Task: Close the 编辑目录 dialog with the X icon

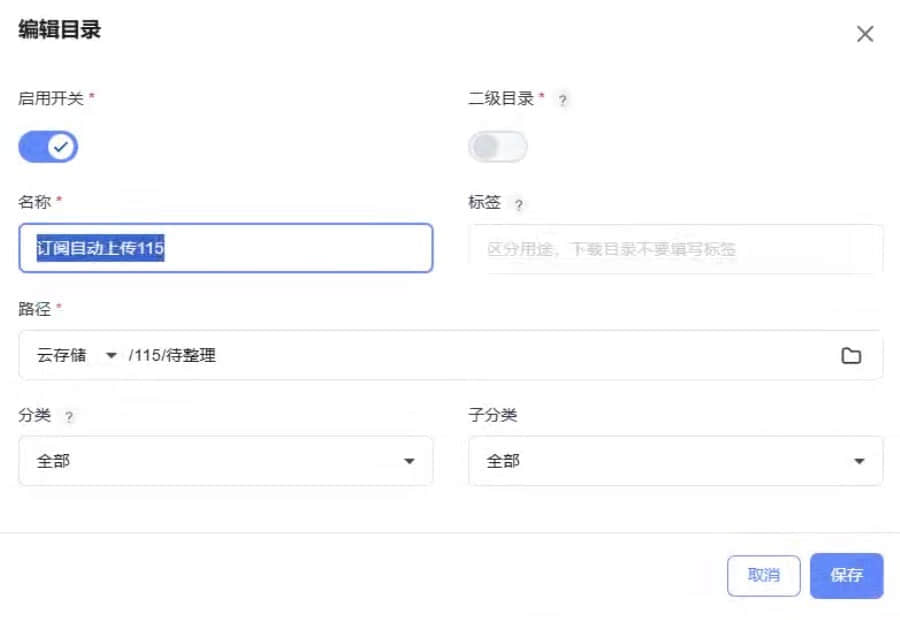Action: [865, 34]
